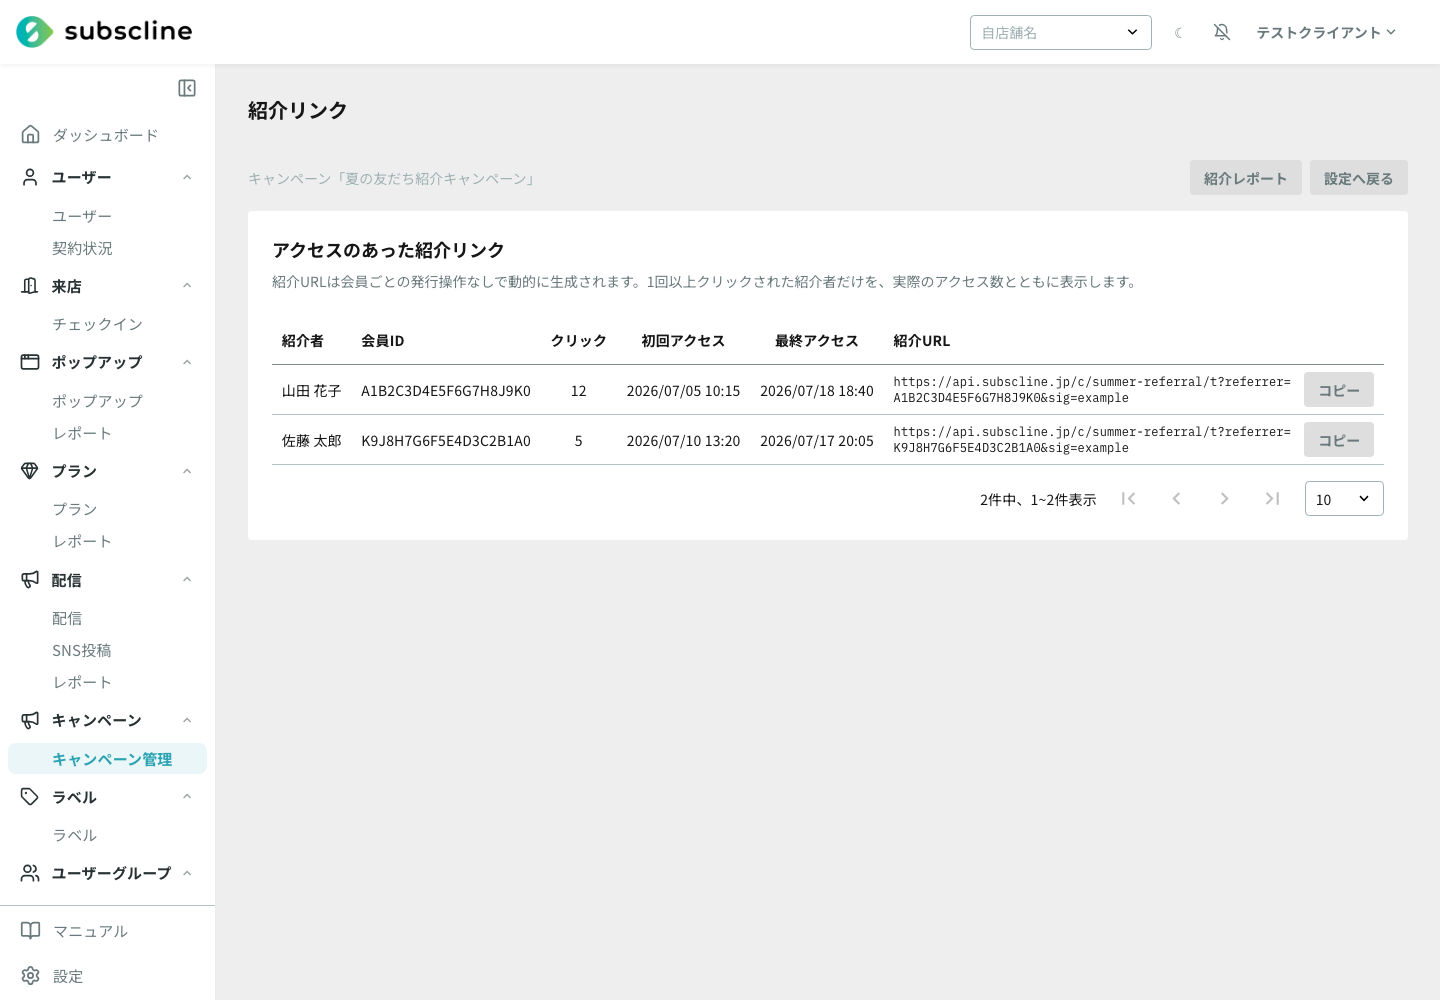Image resolution: width=1440 pixels, height=1000 pixels.
Task: Click 佐藤 太郎 in the table
Action: click(312, 441)
